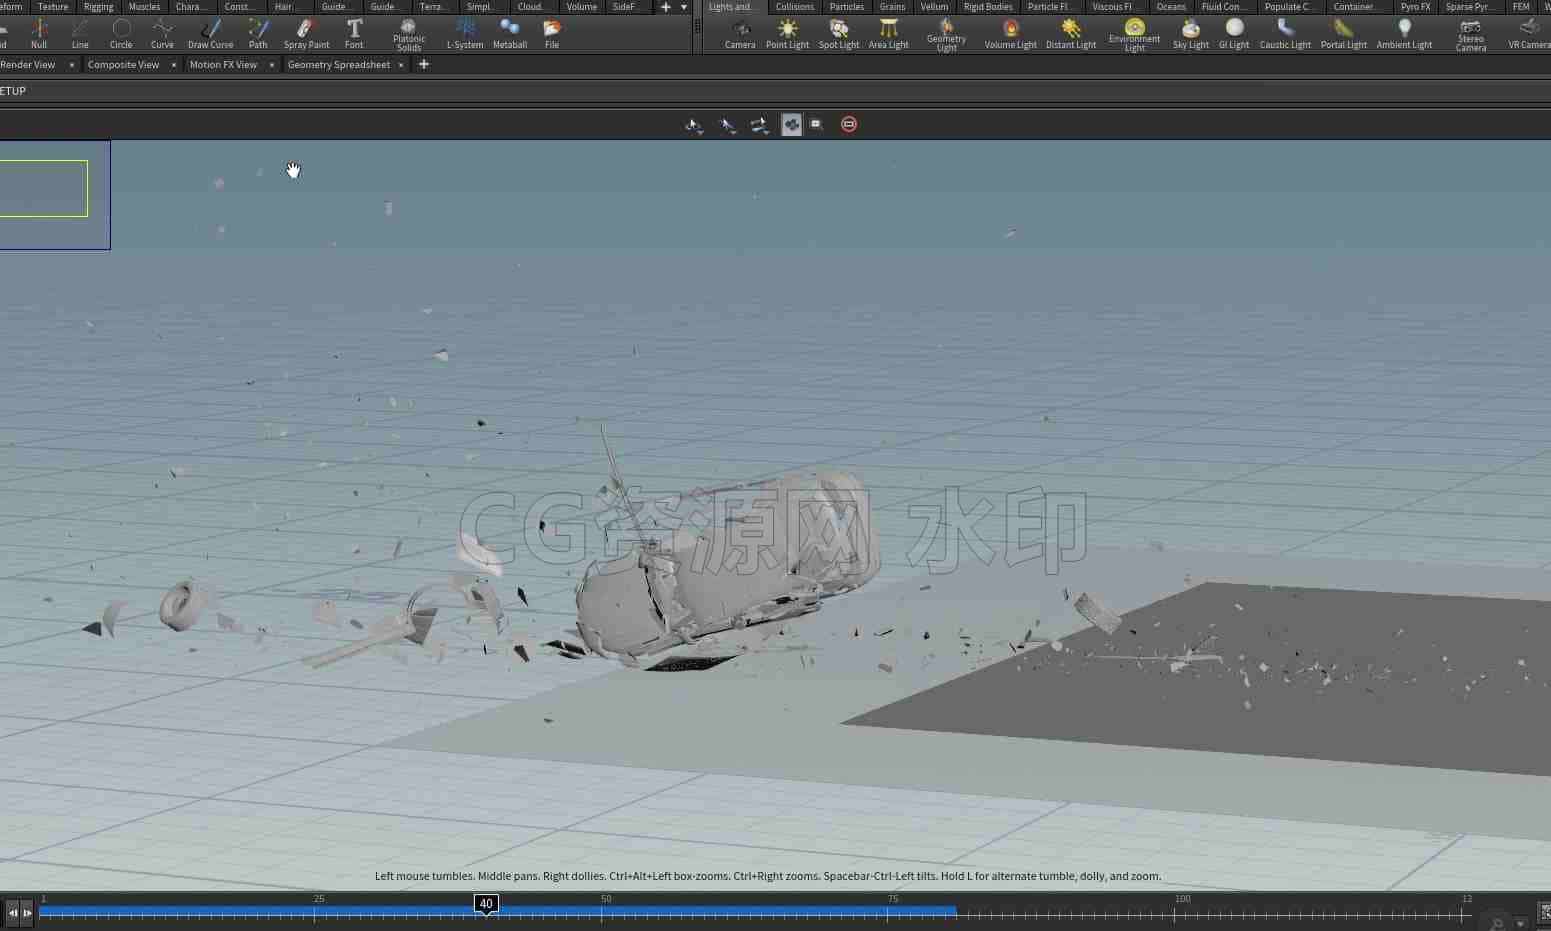This screenshot has height=931, width=1551.
Task: Choose the Curve shelf tool
Action: click(162, 34)
